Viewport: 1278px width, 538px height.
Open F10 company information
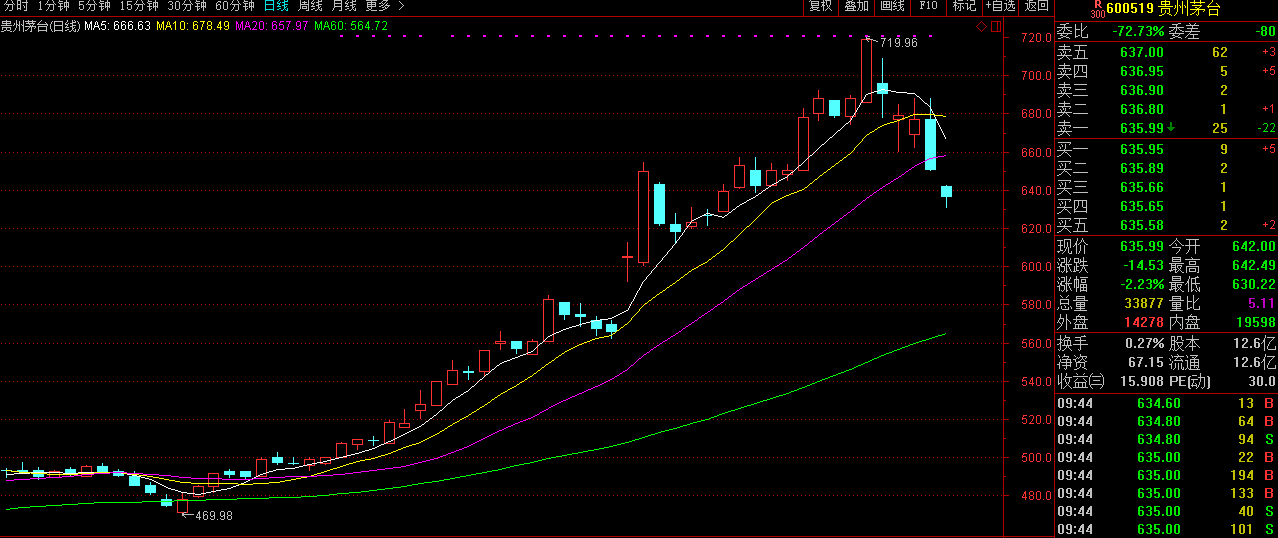coord(928,6)
